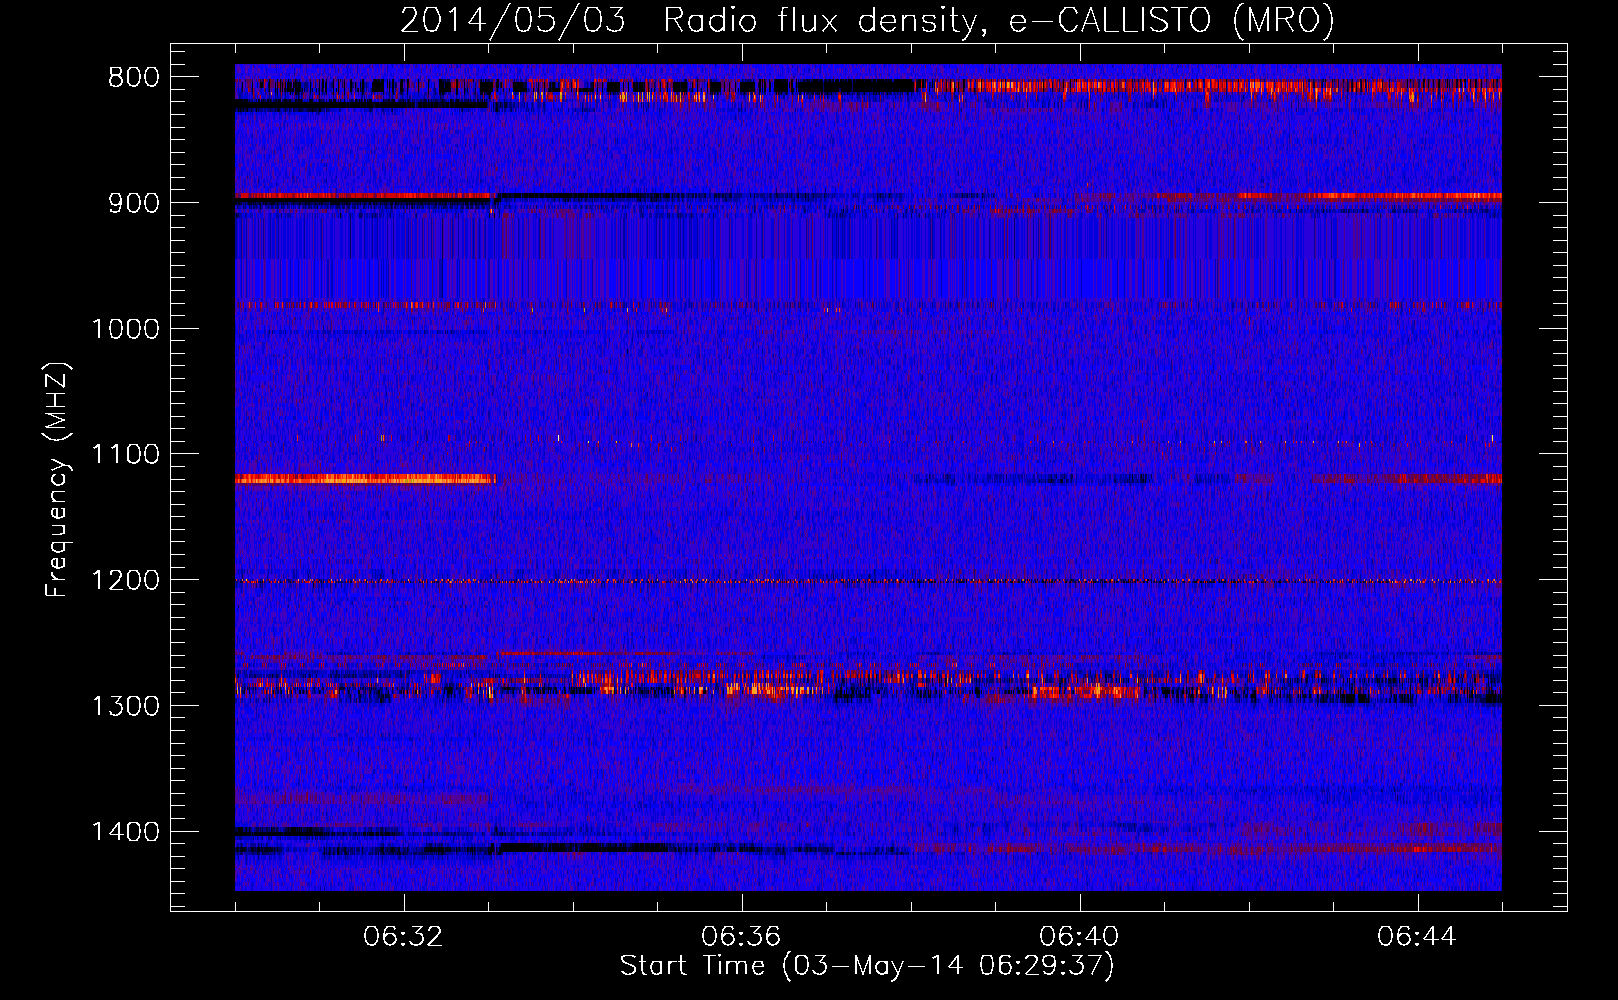Click the '1200' frequency axis label
Viewport: 1618px width, 1000px height.
pos(125,581)
